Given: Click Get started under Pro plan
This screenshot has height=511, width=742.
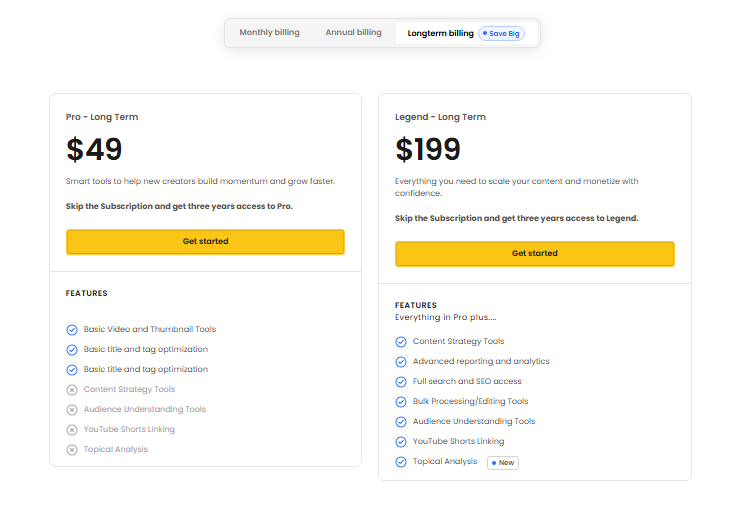Looking at the screenshot, I should (x=205, y=242).
